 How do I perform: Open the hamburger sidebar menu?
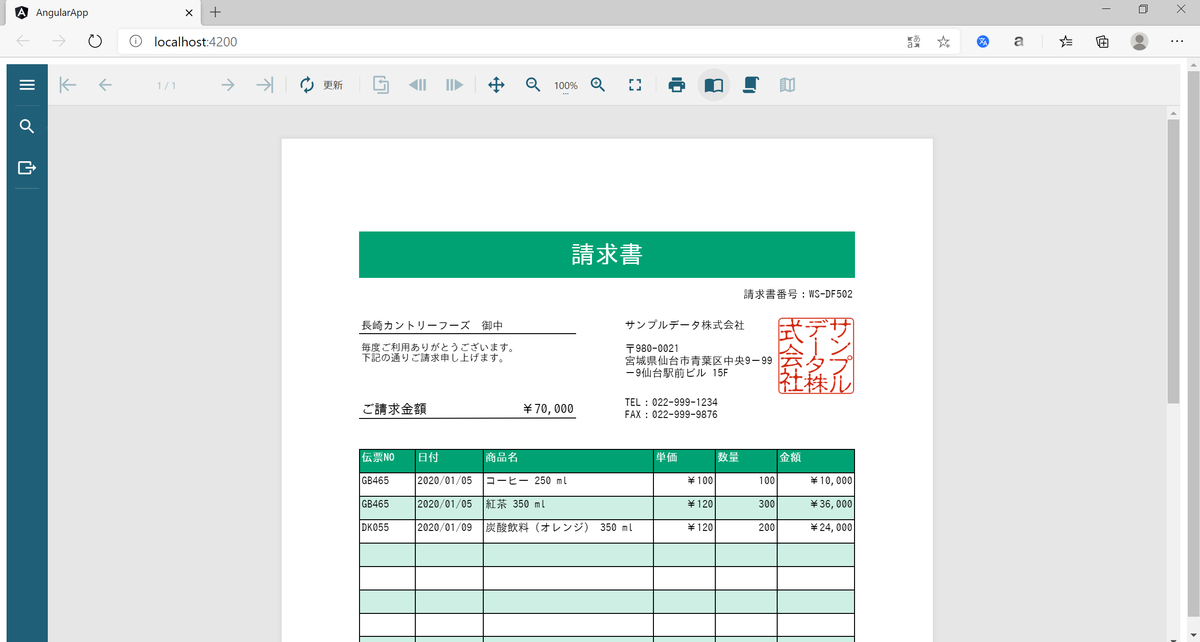pyautogui.click(x=27, y=85)
